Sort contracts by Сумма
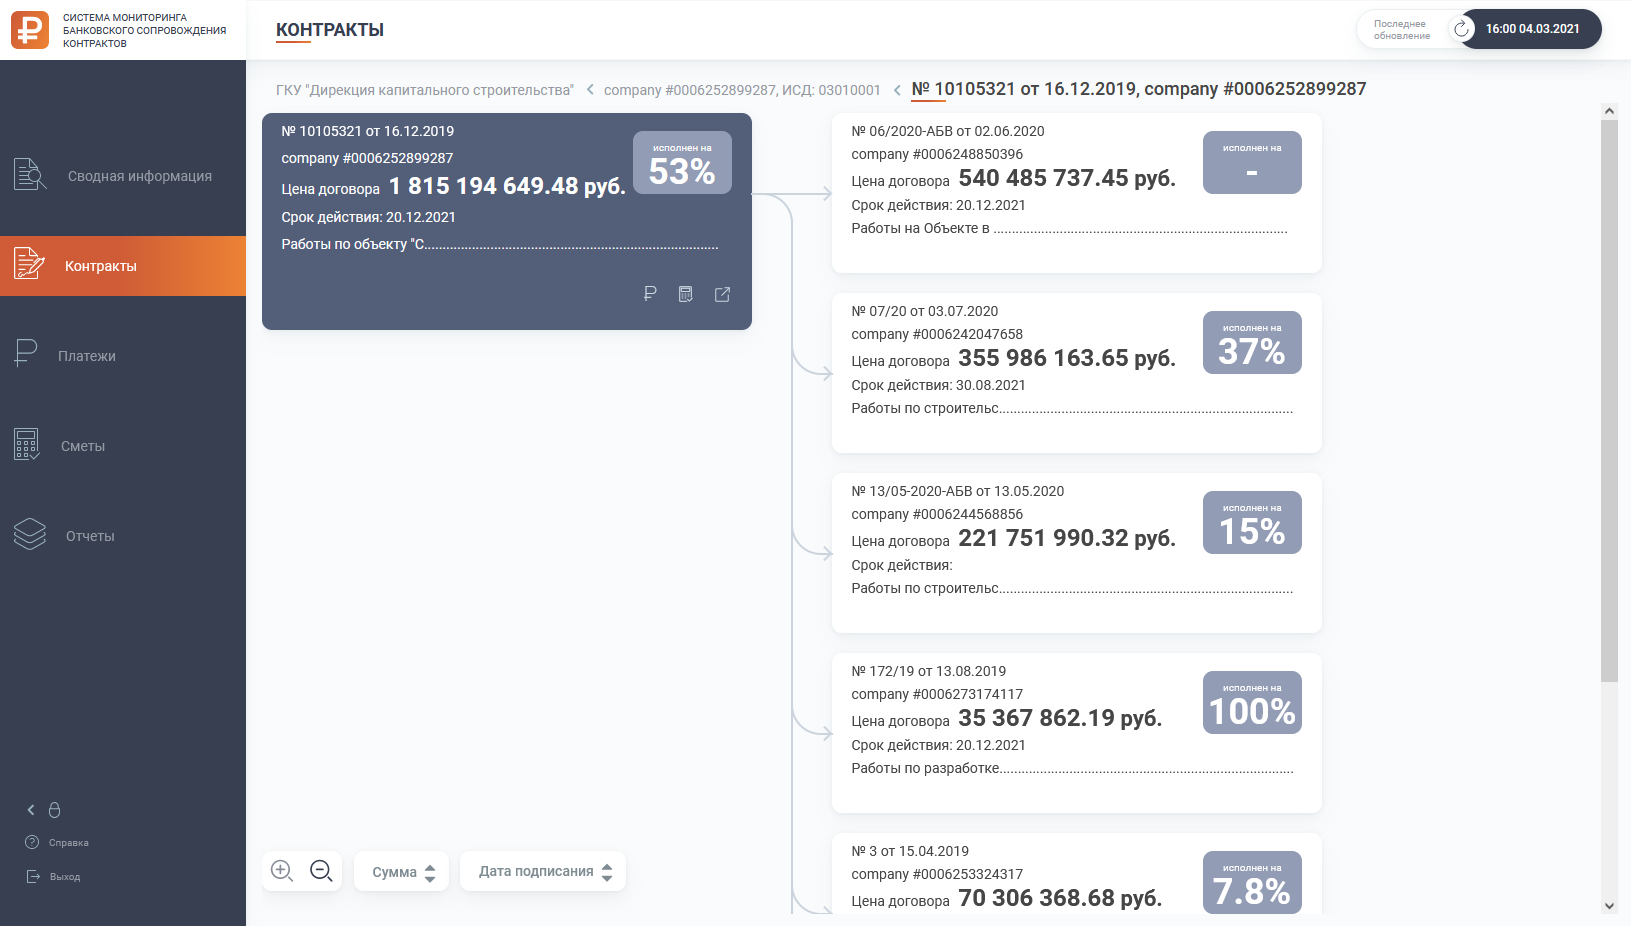The height and width of the screenshot is (926, 1631). pyautogui.click(x=402, y=872)
